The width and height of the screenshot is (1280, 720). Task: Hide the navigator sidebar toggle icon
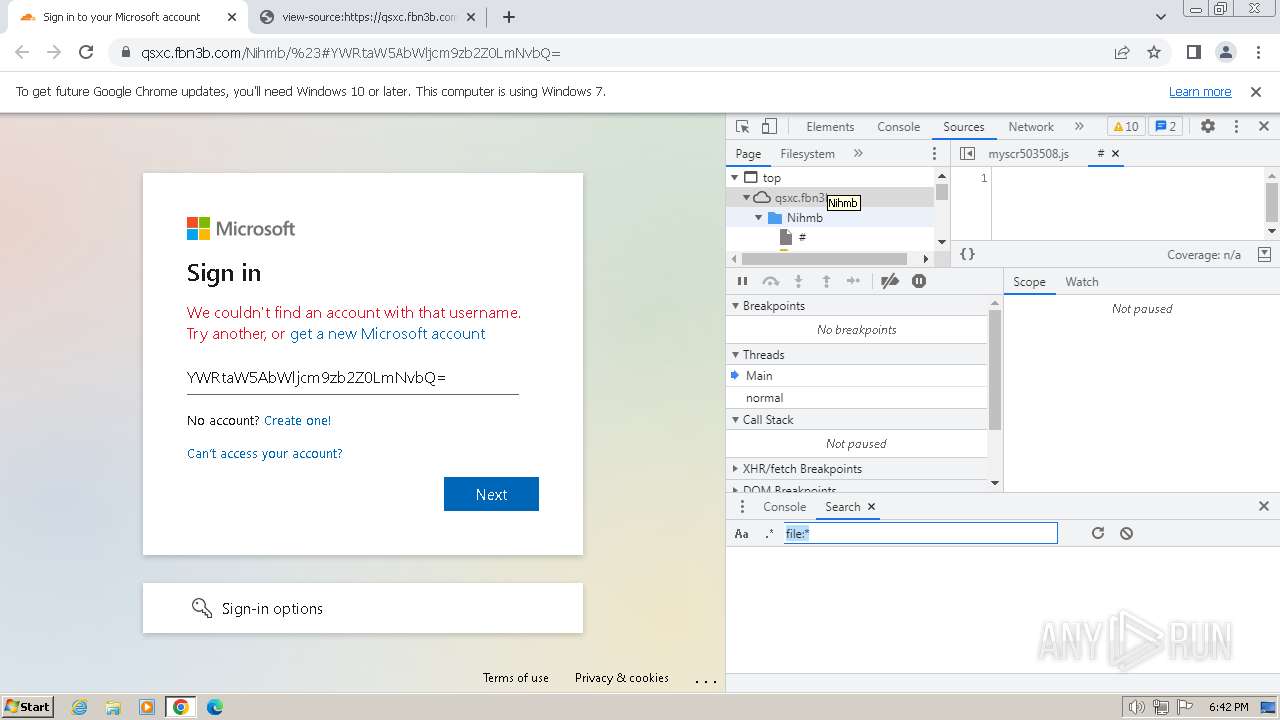(x=967, y=154)
